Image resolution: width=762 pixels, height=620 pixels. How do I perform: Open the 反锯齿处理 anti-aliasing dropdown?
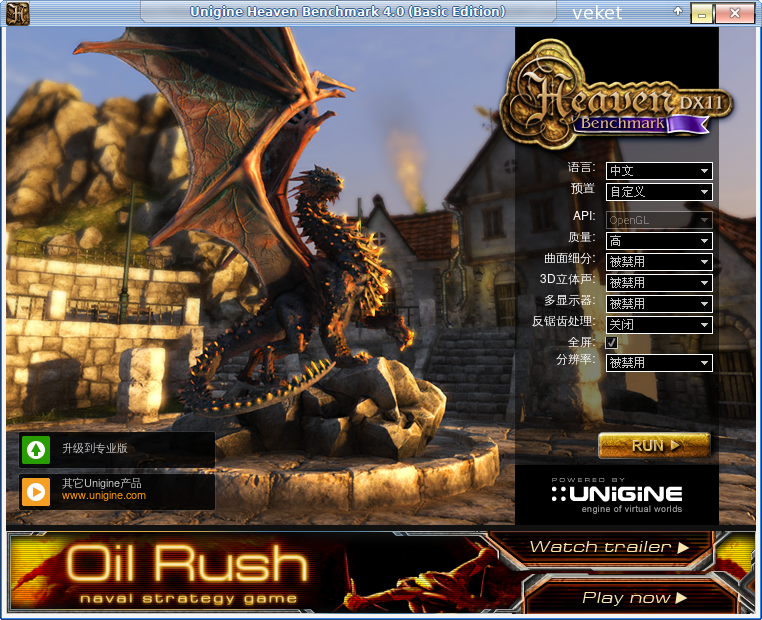659,325
